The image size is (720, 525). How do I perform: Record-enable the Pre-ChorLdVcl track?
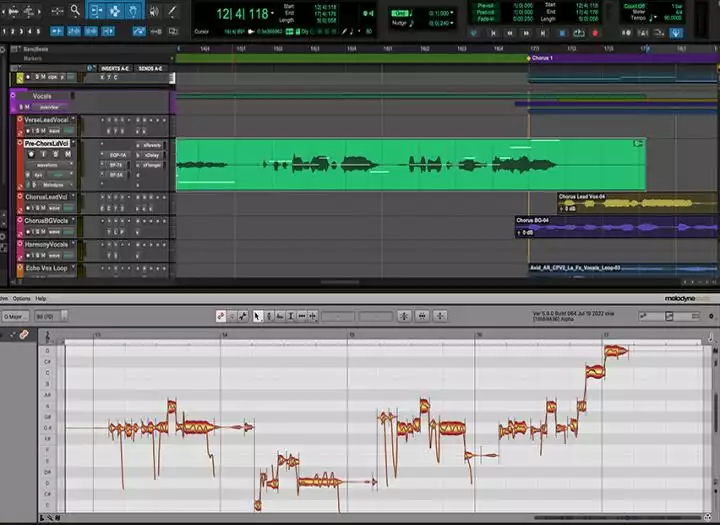(31, 154)
